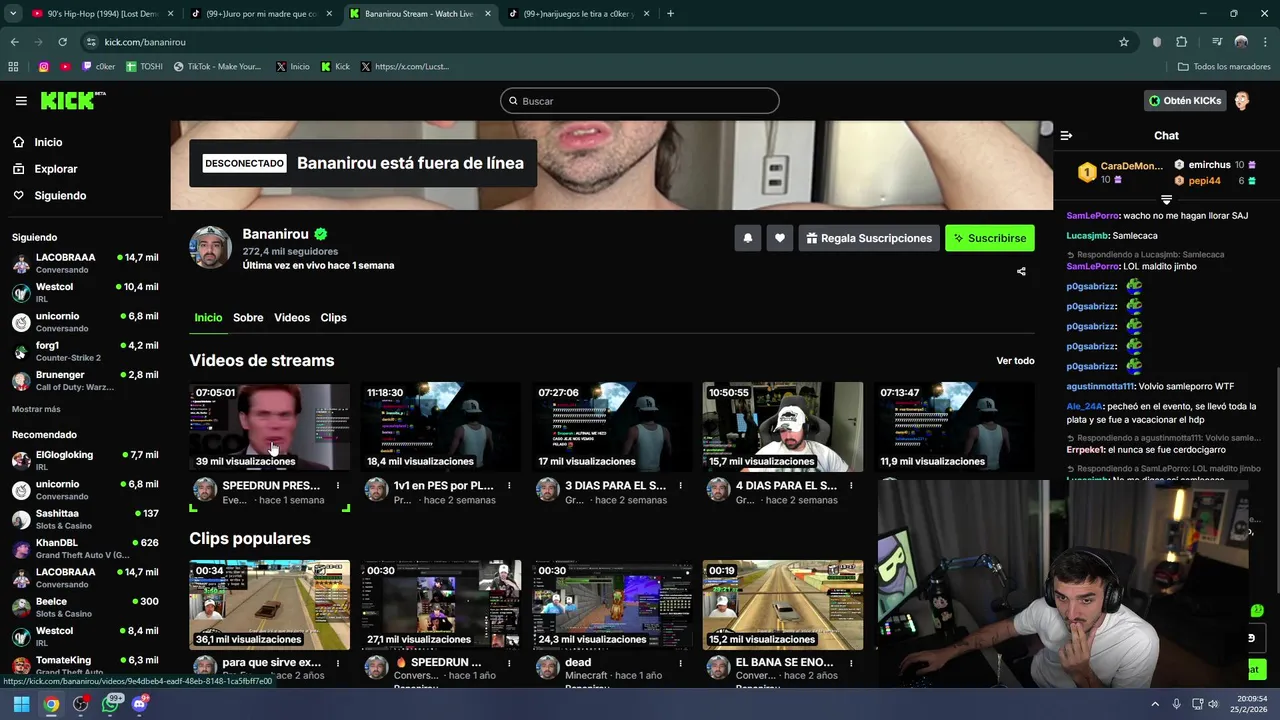Play the SPEEDRUN clip with 27,1 mil views
1280x720 pixels.
coord(441,605)
